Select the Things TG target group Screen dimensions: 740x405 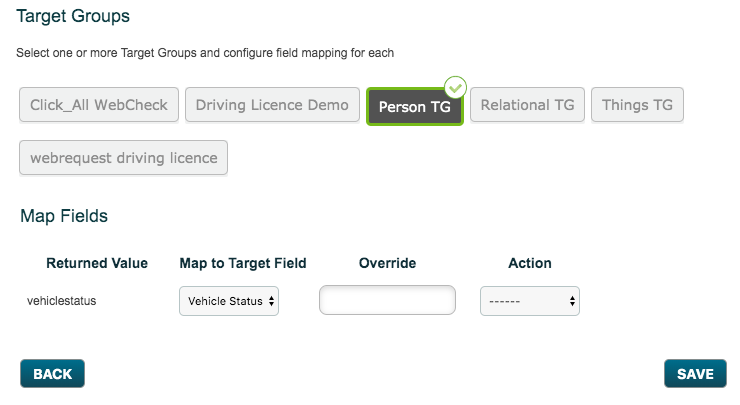[637, 105]
